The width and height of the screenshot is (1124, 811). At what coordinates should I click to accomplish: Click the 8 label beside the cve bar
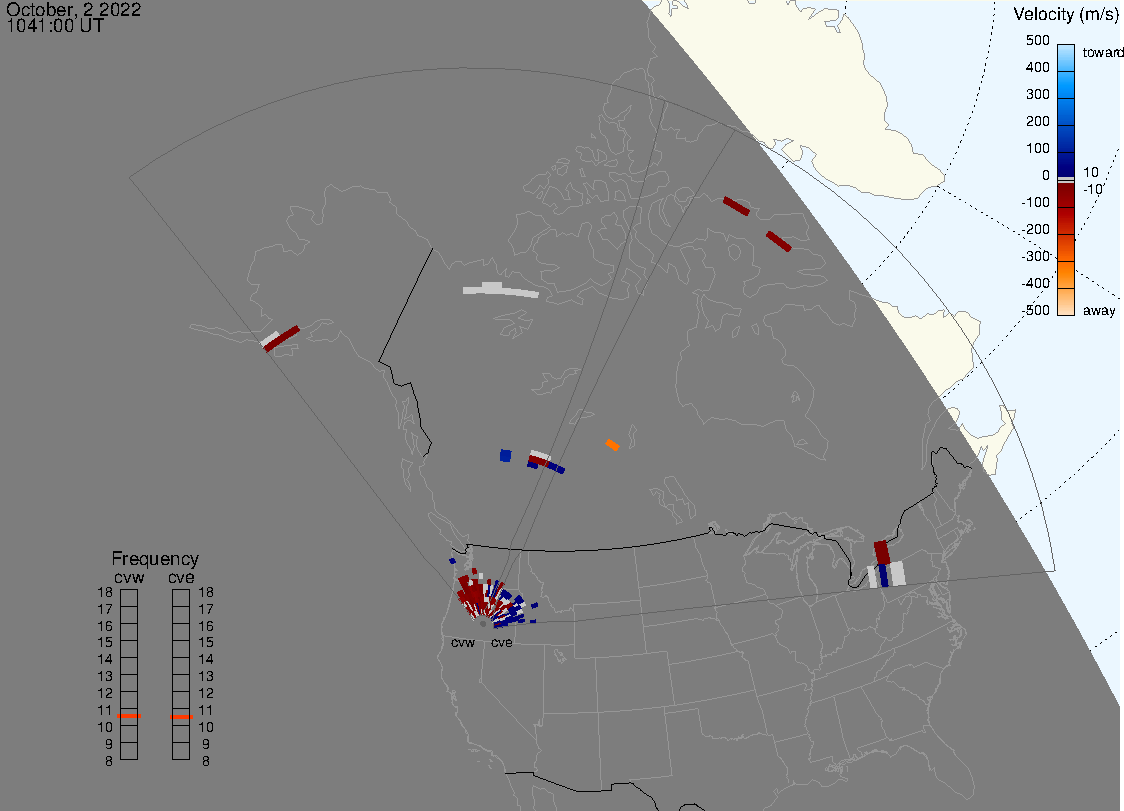[x=206, y=762]
